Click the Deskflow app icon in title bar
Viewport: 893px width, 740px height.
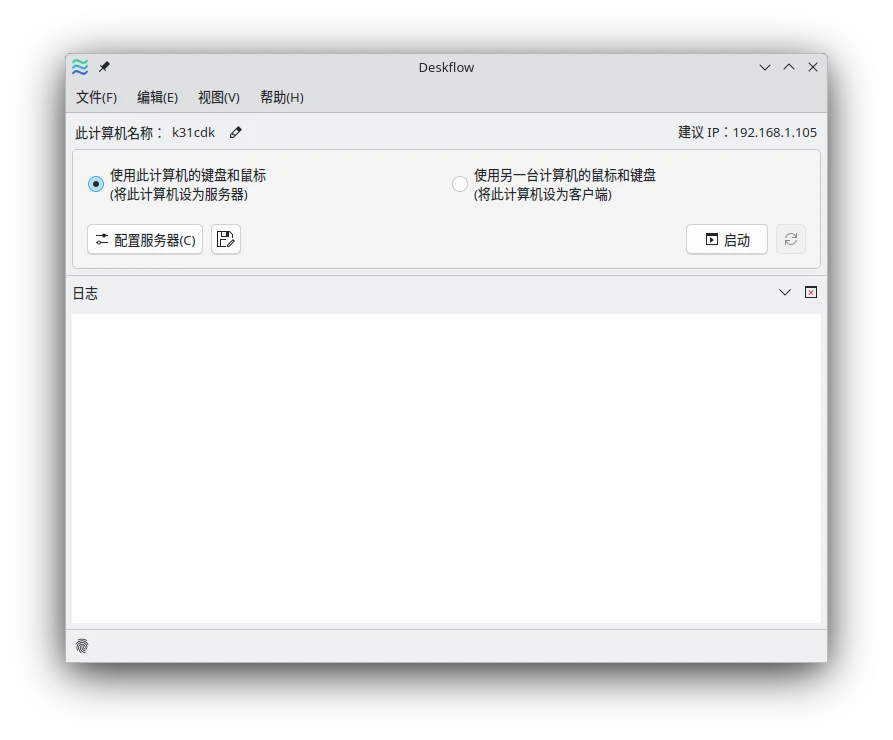(80, 67)
